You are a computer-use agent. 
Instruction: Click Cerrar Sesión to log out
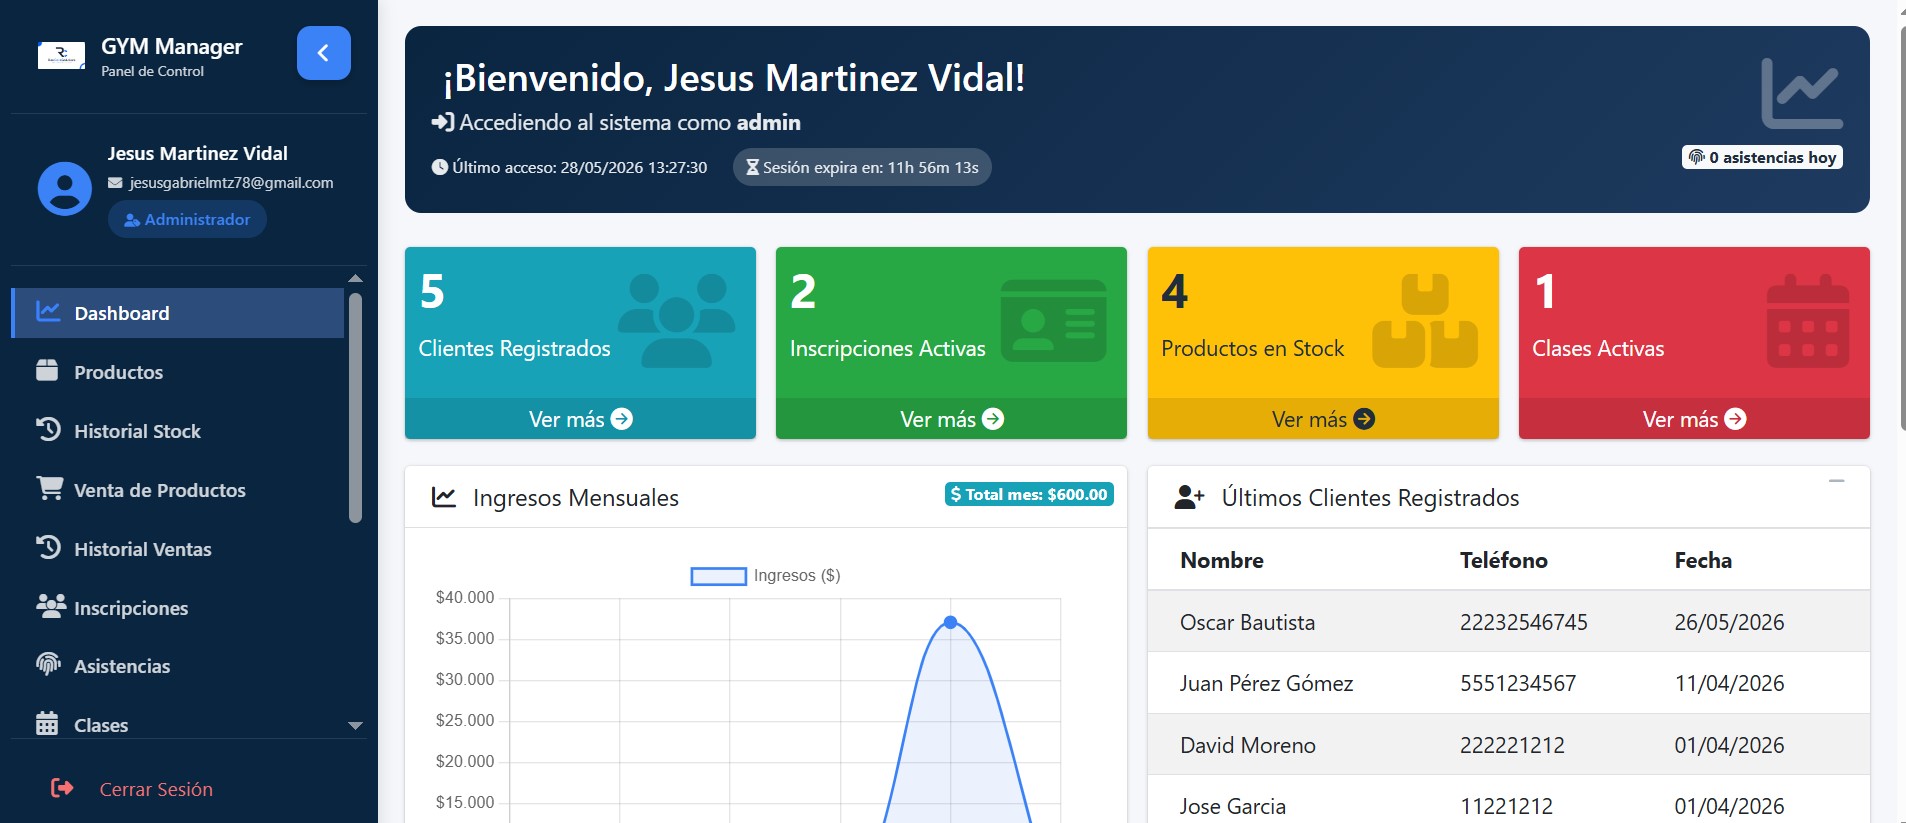click(156, 789)
